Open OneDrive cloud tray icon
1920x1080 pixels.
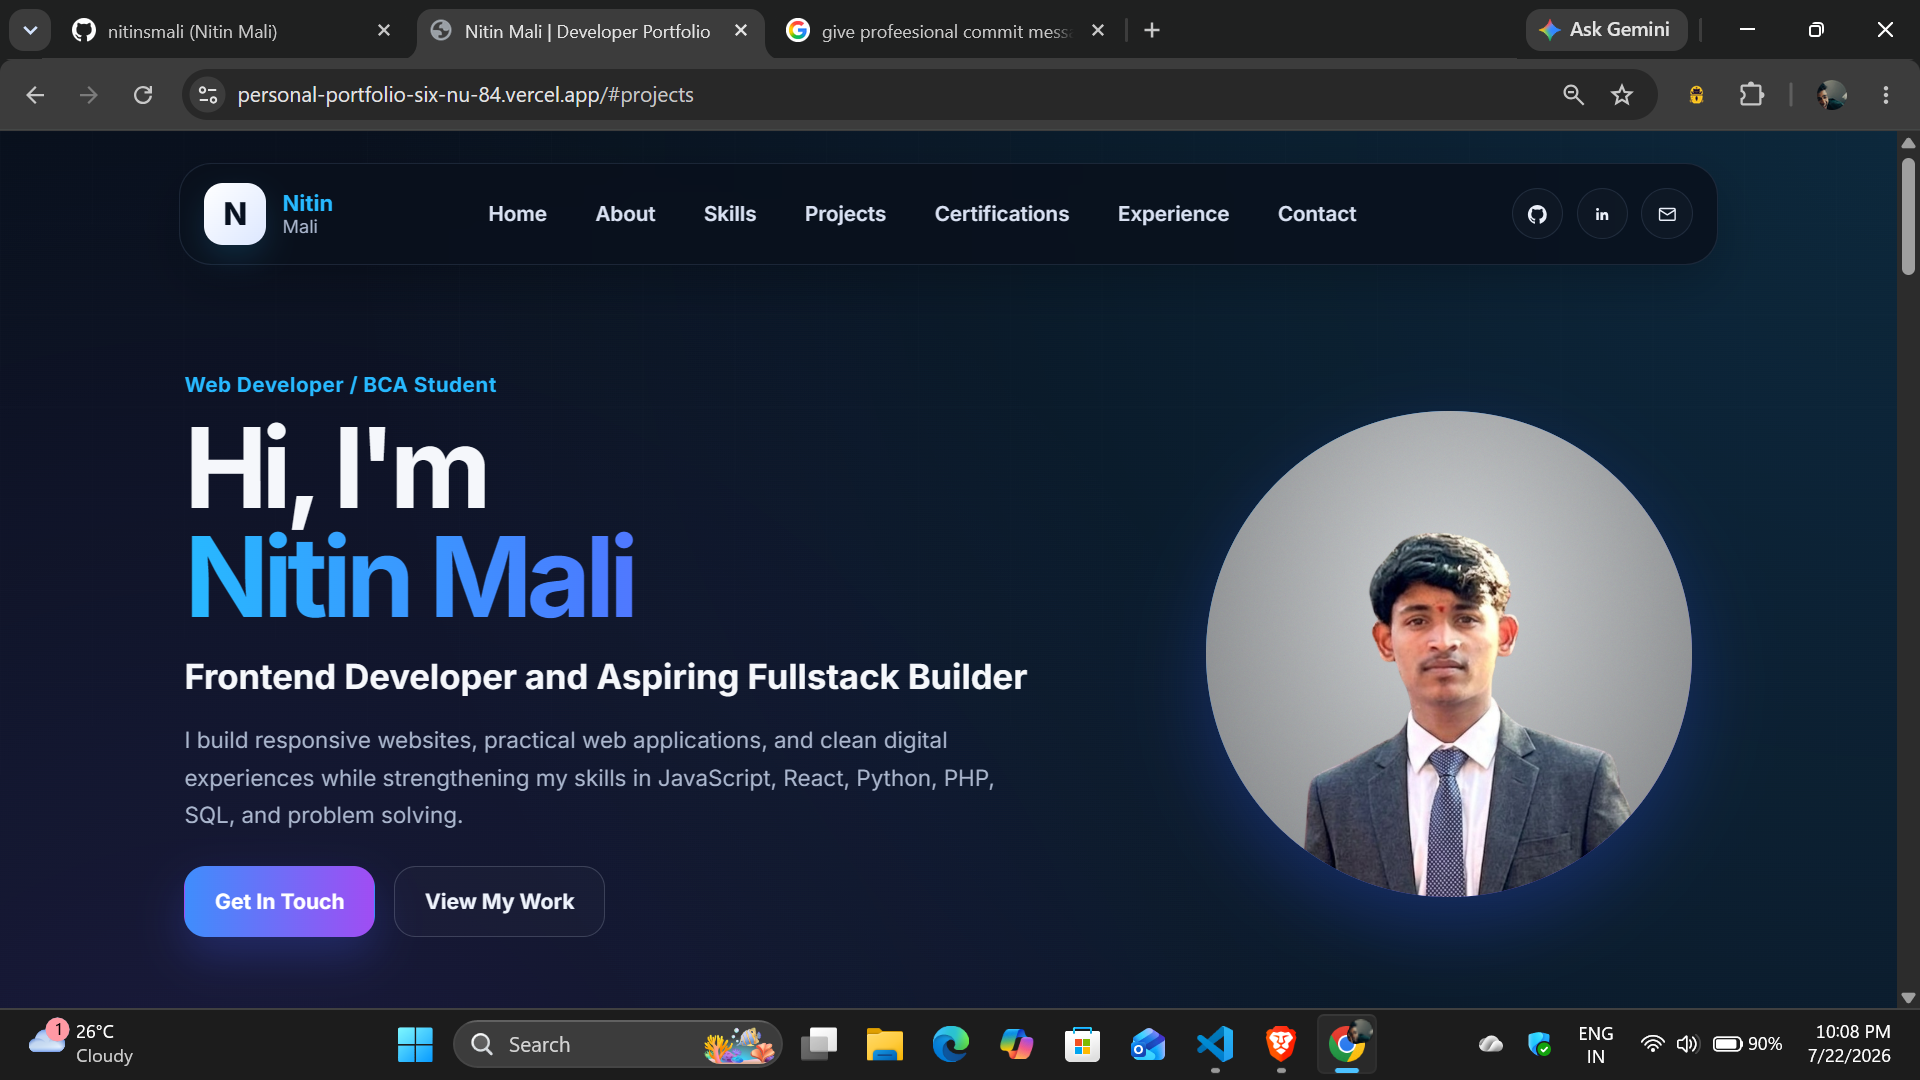pos(1491,1044)
